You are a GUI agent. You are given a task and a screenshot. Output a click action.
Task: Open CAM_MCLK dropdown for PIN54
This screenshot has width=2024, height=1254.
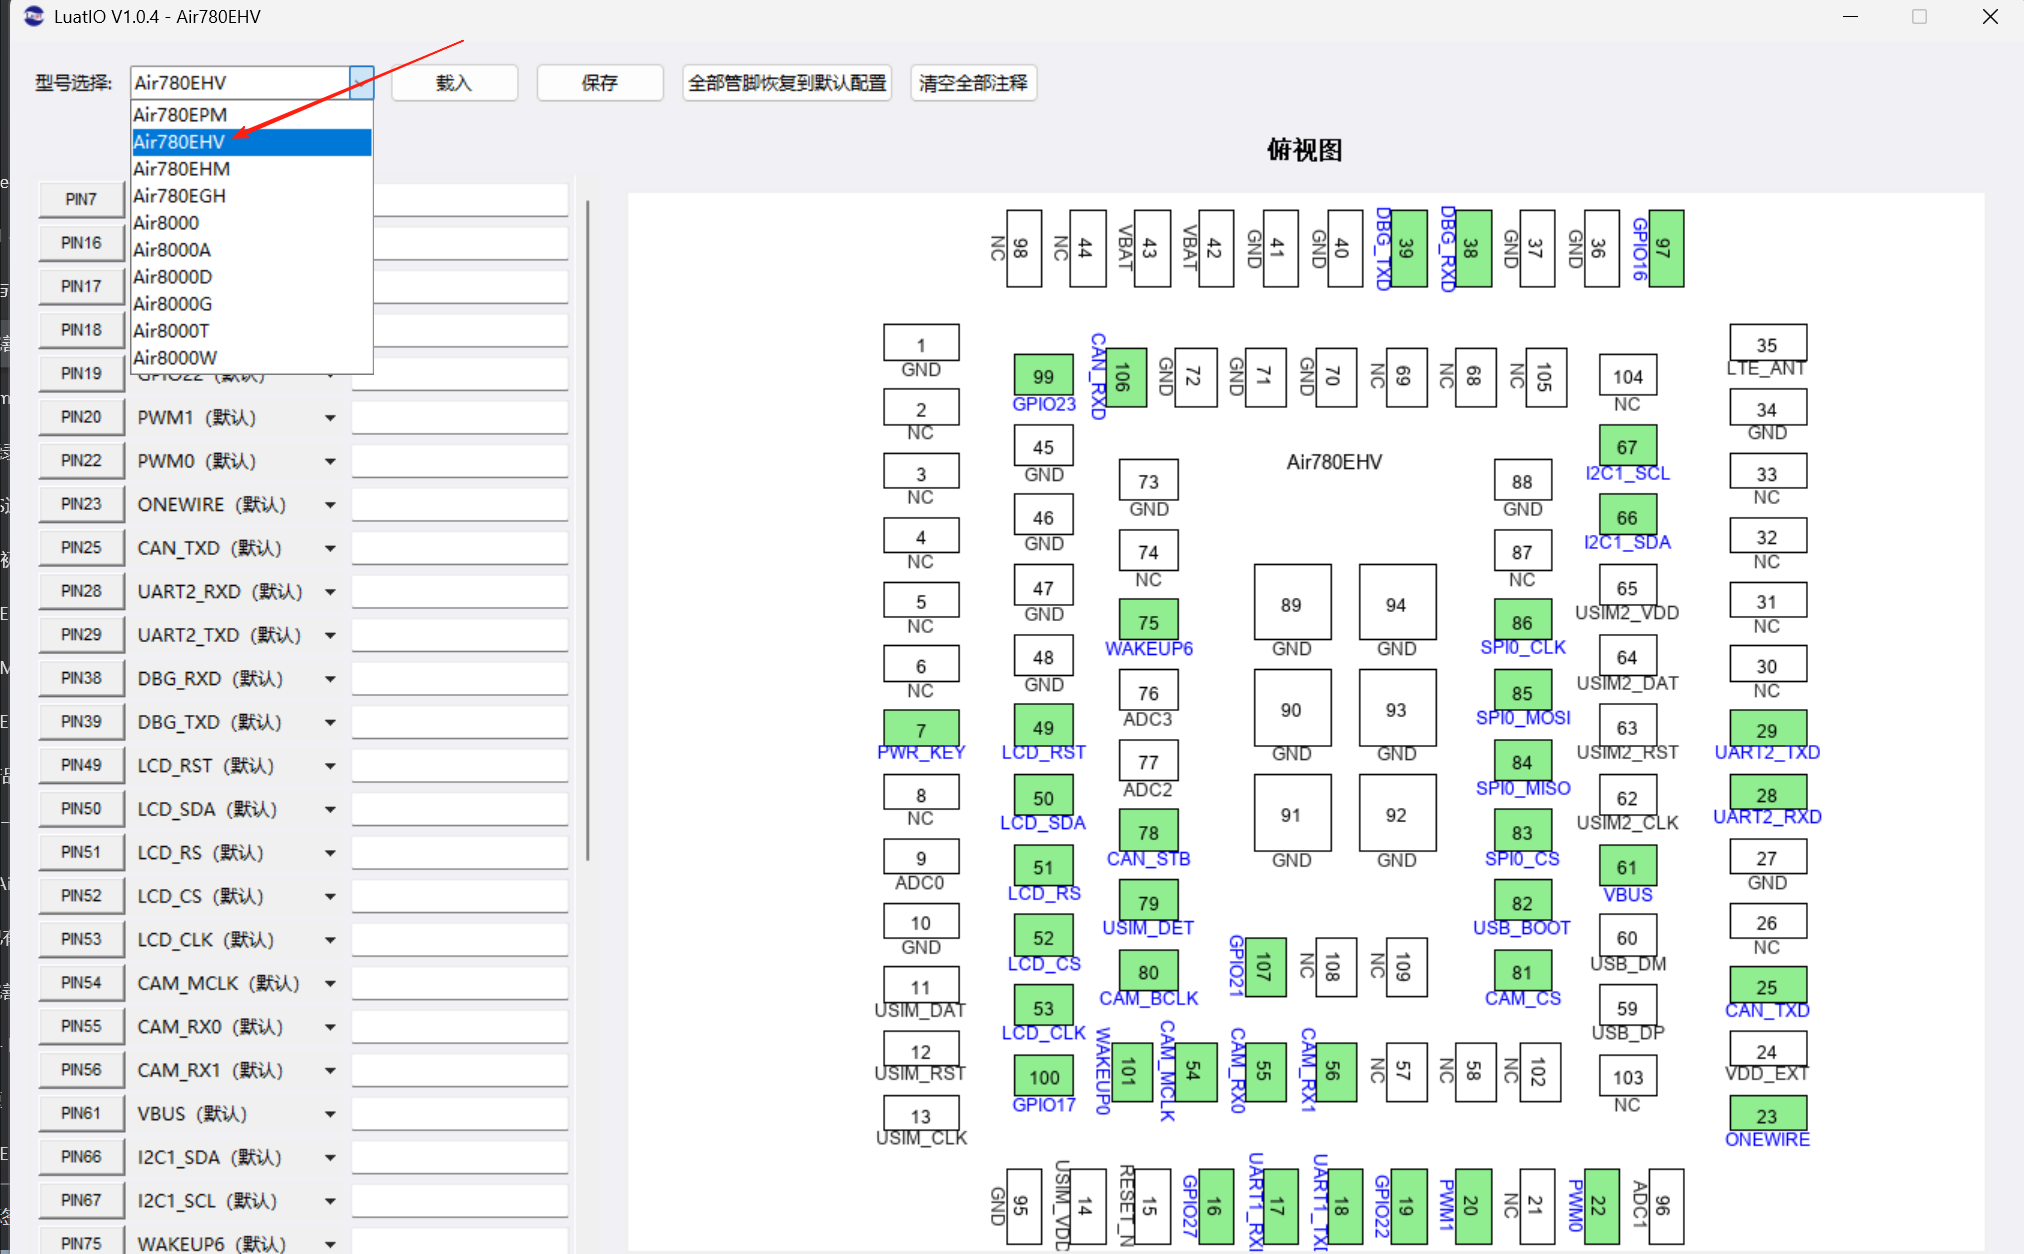coord(330,984)
